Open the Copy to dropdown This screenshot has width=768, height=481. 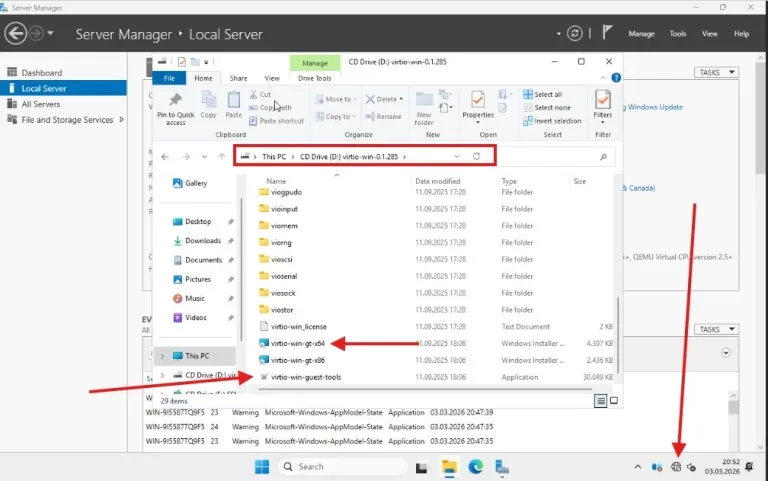336,116
